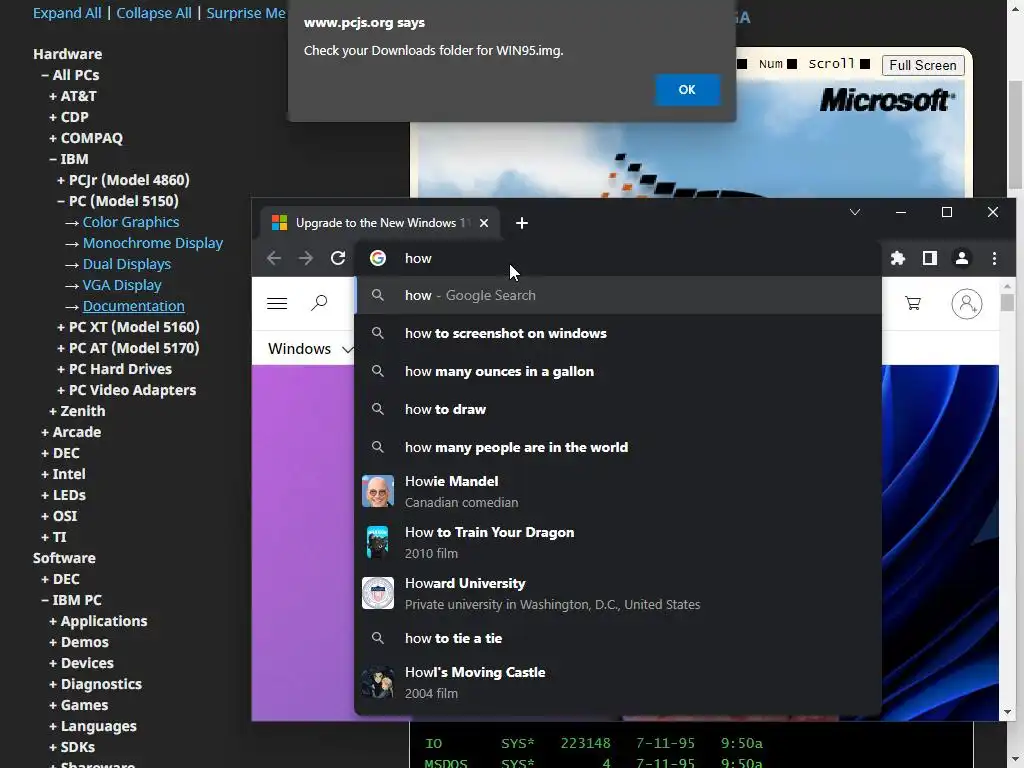Screen dimensions: 1024x768
Task: Open the Monochrome Display link
Action: pyautogui.click(x=153, y=243)
